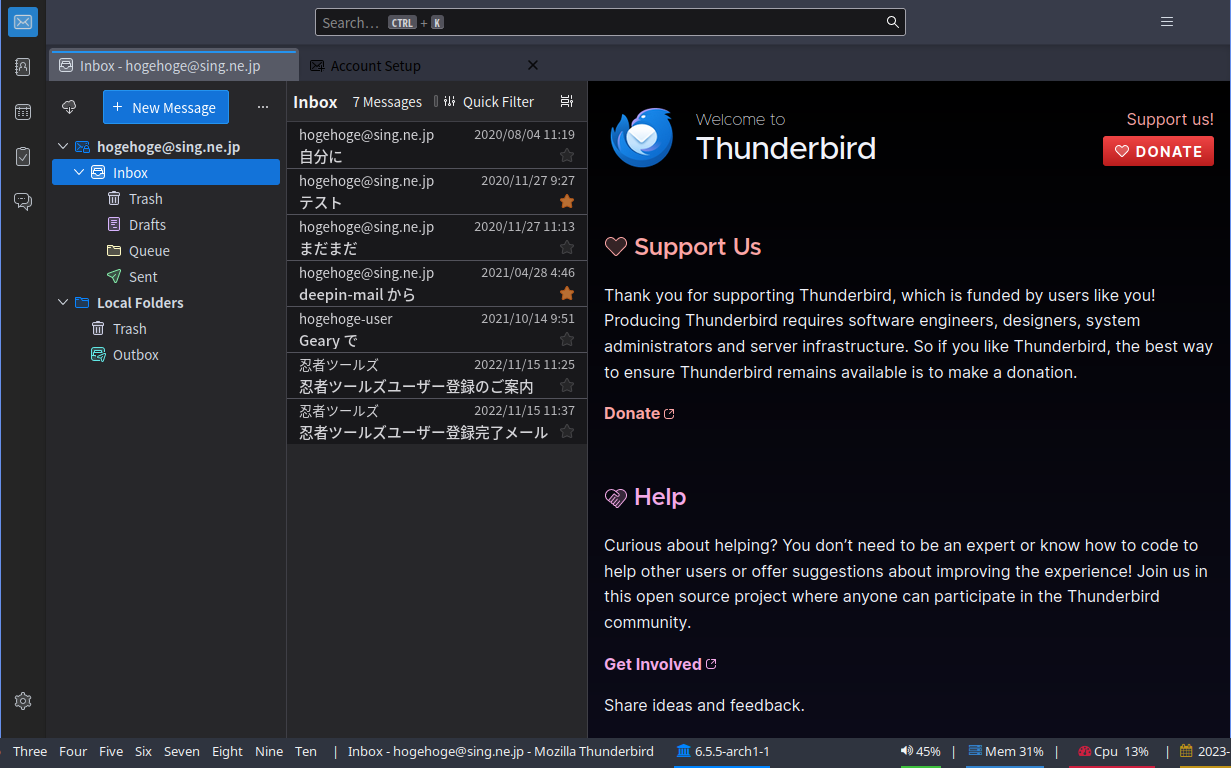Viewport: 1231px width, 768px height.
Task: Open the Get Involved link
Action: point(660,664)
